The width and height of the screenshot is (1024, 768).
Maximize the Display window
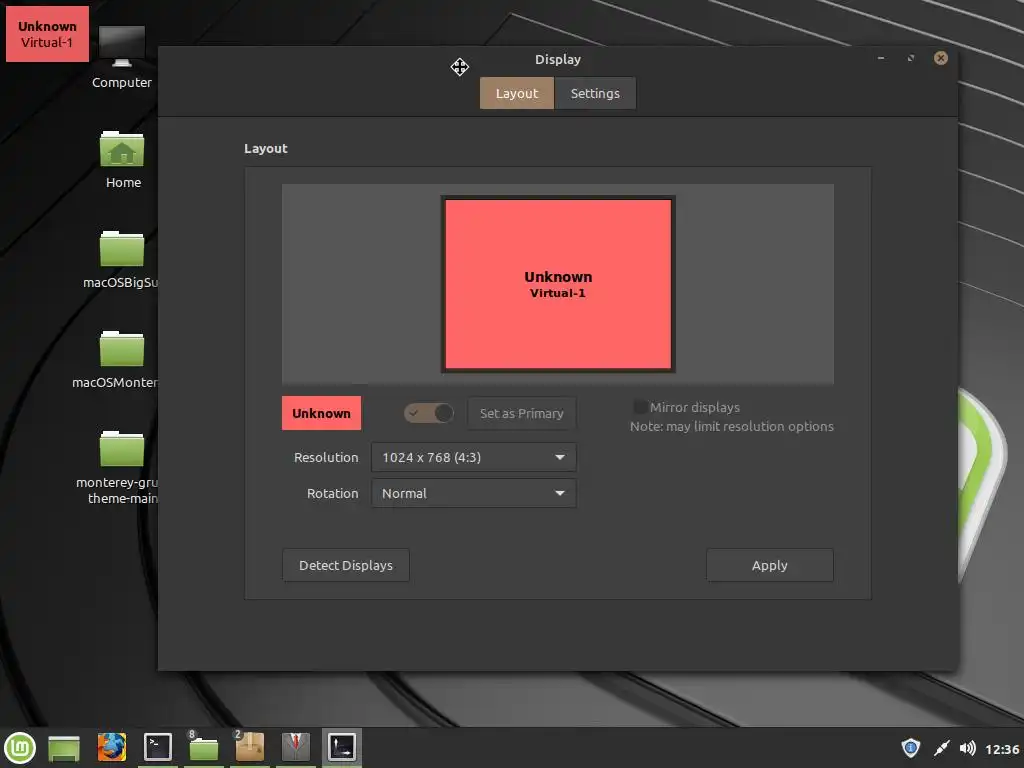coord(911,58)
